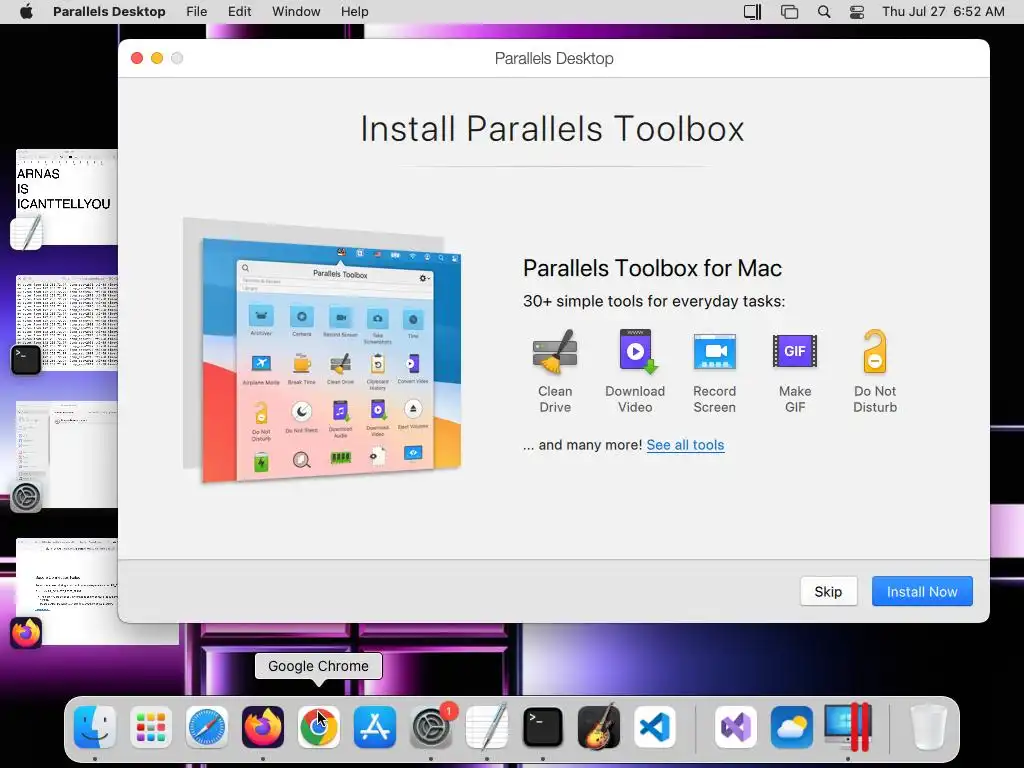Switch to the Terminal window thumbnail in Stage Manager
This screenshot has height=768, width=1024.
pos(67,323)
